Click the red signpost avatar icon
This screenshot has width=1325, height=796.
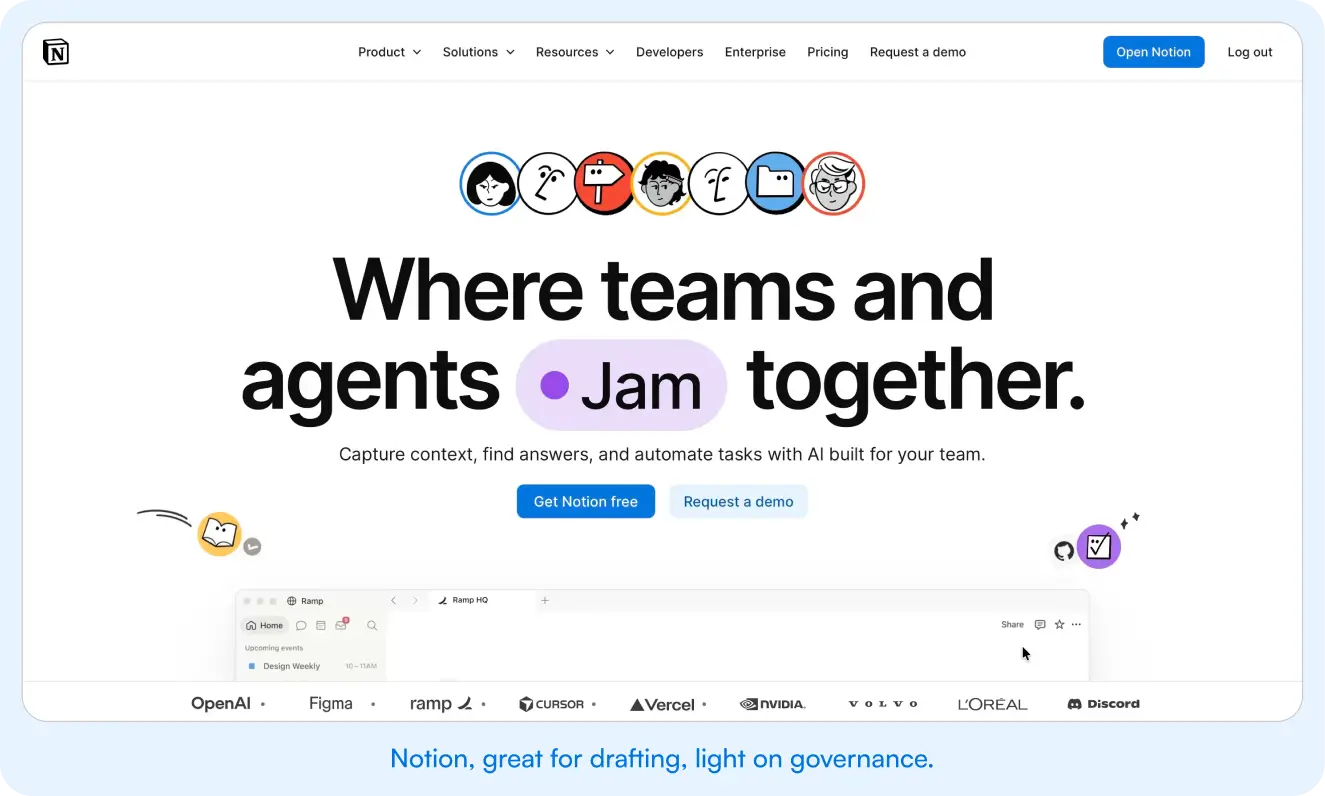pos(605,183)
